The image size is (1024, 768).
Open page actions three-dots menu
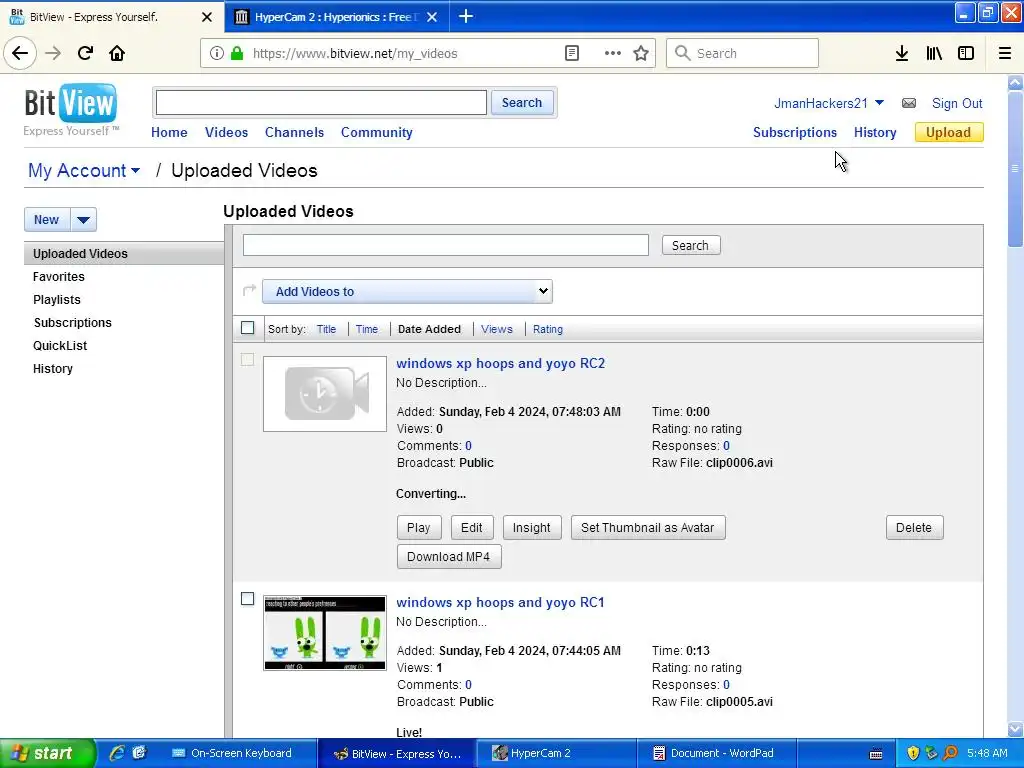pyautogui.click(x=613, y=54)
